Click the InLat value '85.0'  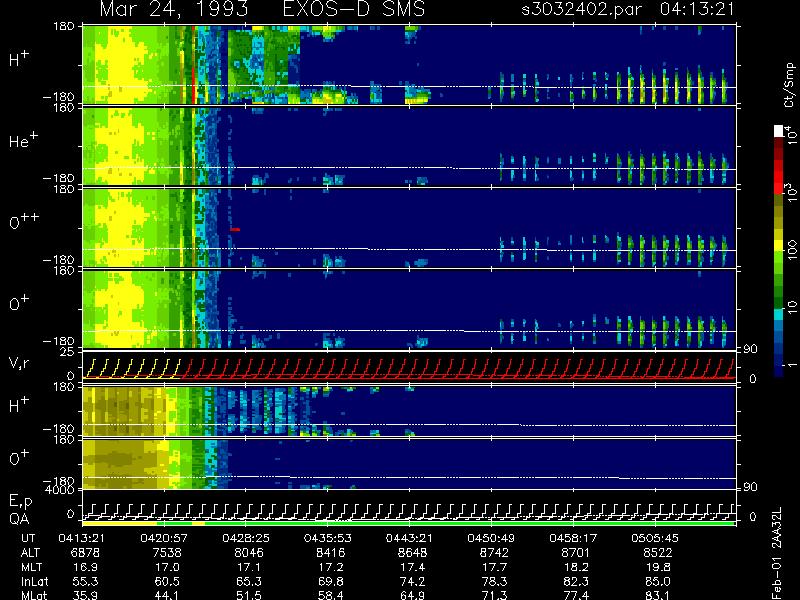click(x=658, y=581)
